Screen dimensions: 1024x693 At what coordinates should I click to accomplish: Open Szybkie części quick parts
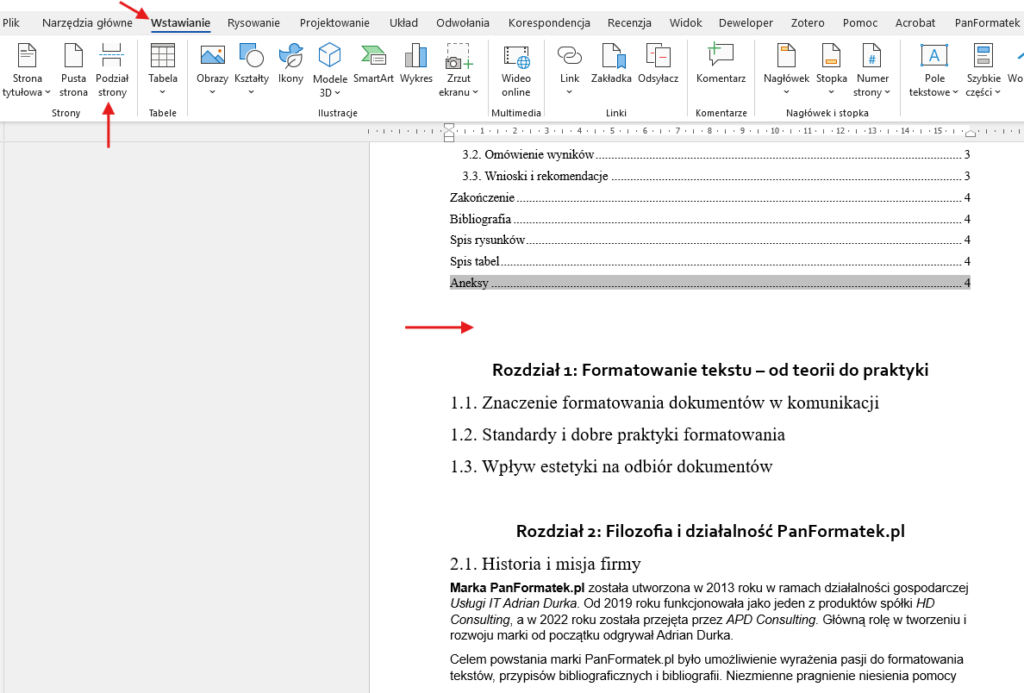tap(983, 70)
